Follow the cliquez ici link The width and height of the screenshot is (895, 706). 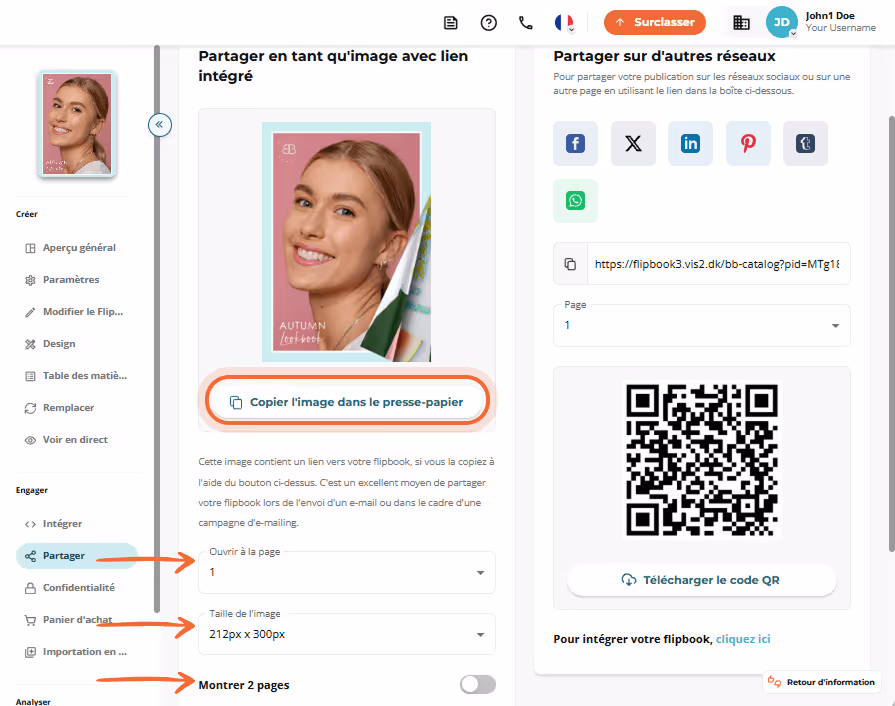(x=743, y=639)
